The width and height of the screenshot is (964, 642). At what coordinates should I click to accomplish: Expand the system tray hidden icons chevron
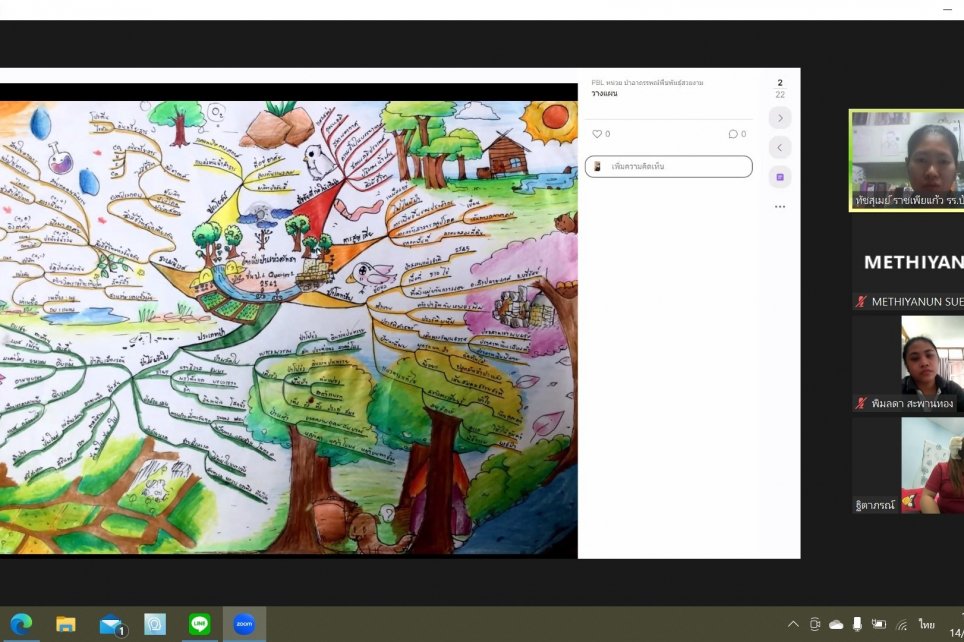[793, 625]
